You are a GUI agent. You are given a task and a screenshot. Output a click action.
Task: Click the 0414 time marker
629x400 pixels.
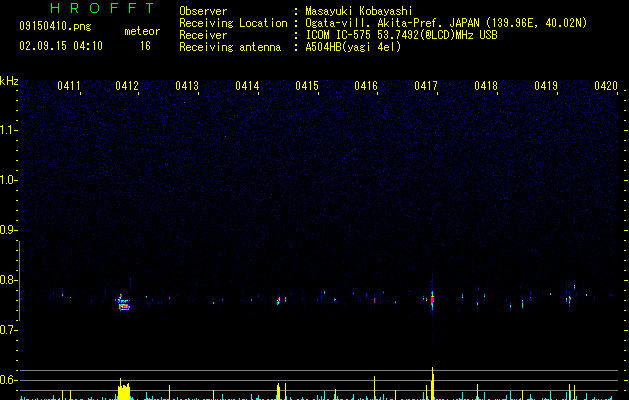click(247, 86)
